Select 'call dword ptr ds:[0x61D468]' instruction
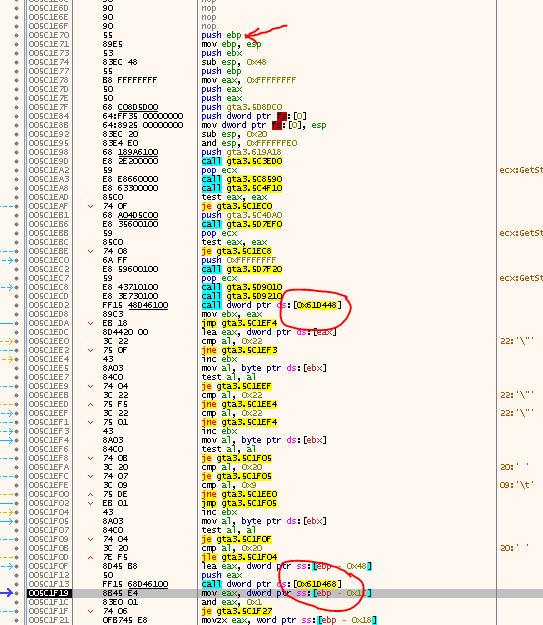This screenshot has height=625, width=543. coord(272,584)
